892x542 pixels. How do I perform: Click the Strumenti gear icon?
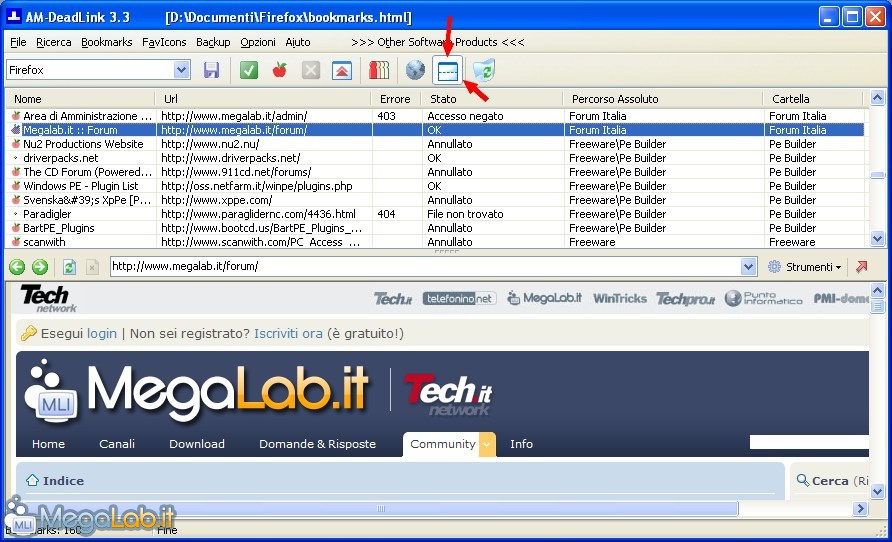[x=774, y=266]
